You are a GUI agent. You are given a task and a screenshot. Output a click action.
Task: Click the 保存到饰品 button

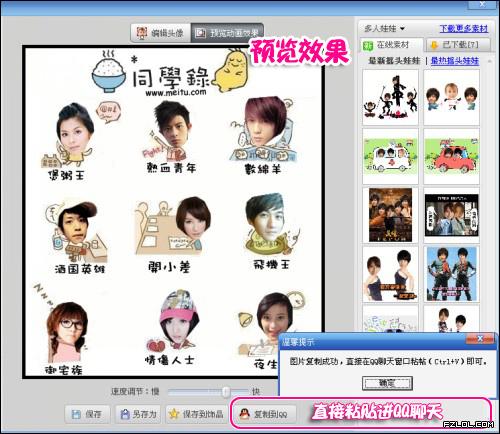[196, 414]
